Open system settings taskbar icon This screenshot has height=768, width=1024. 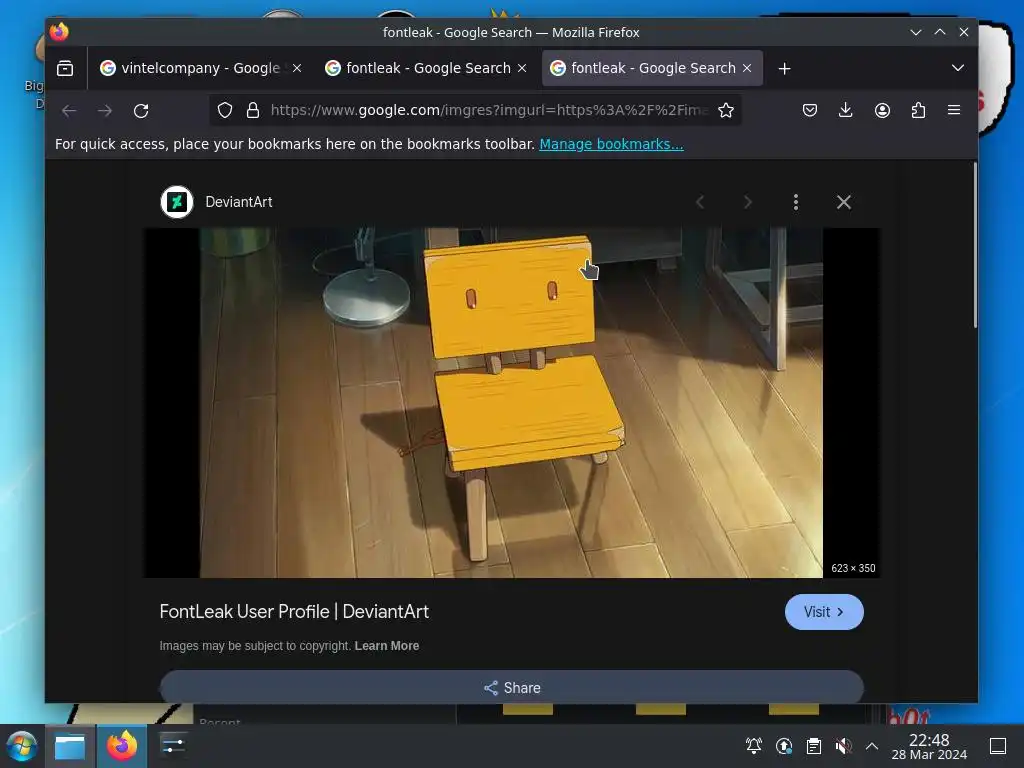point(172,746)
